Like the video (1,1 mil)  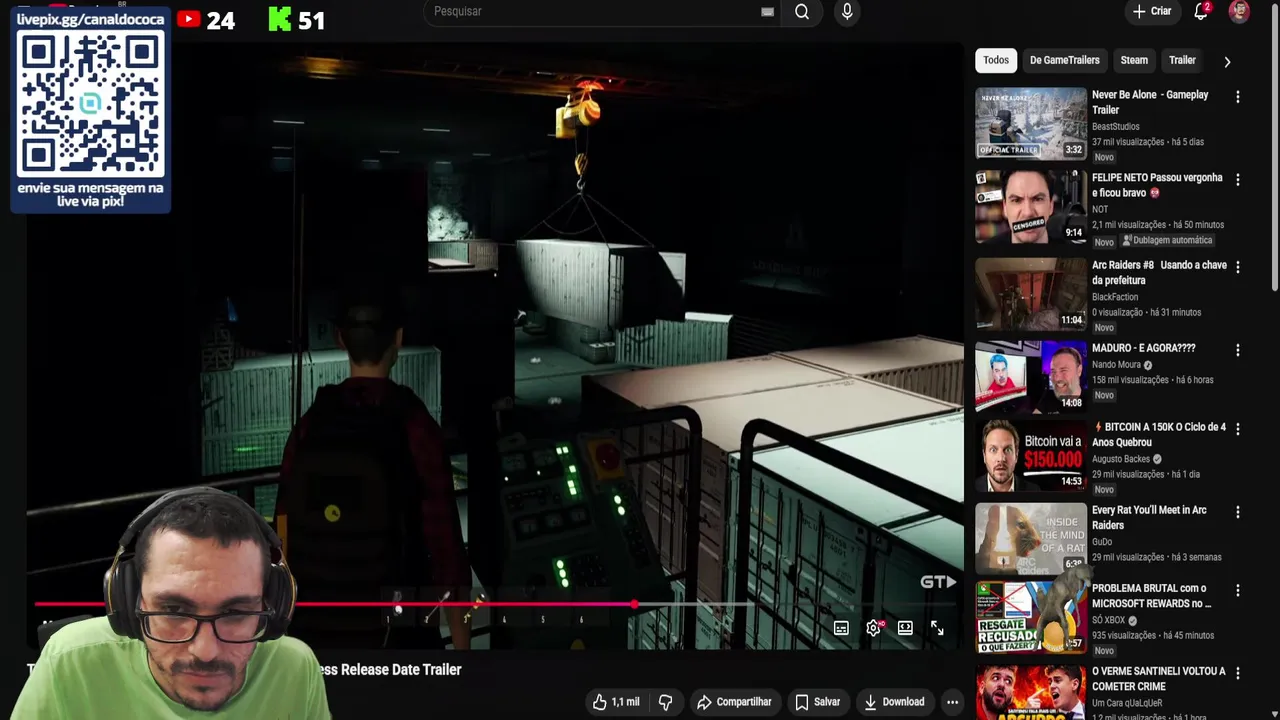pyautogui.click(x=616, y=702)
